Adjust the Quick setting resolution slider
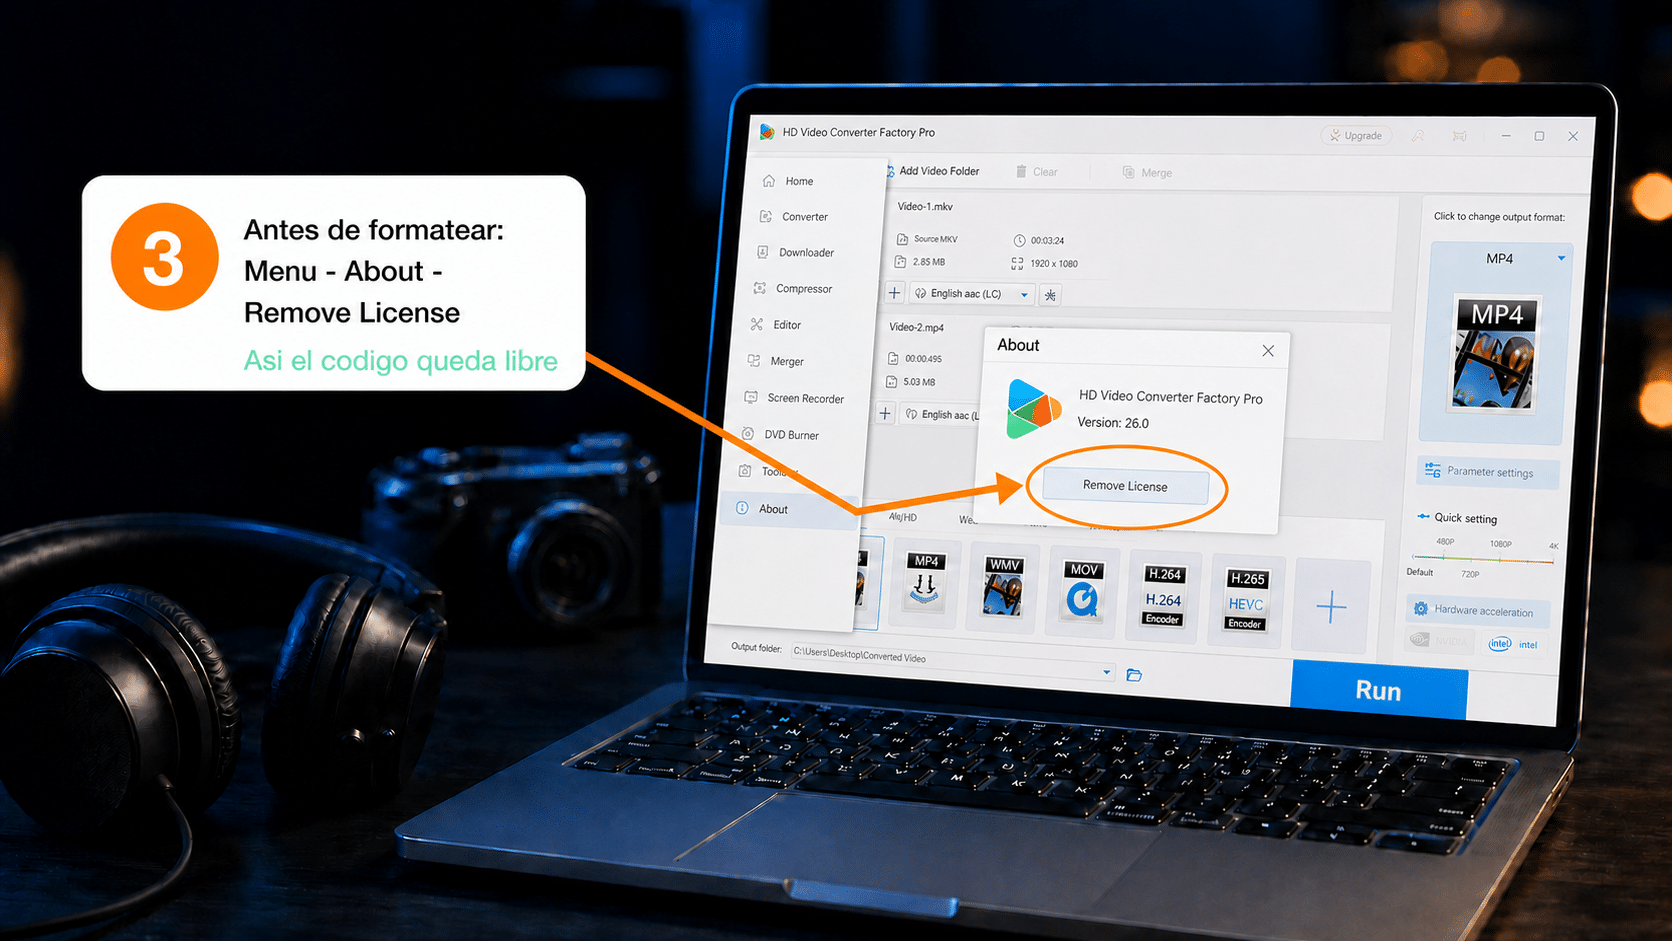1672x941 pixels. [x=1484, y=561]
